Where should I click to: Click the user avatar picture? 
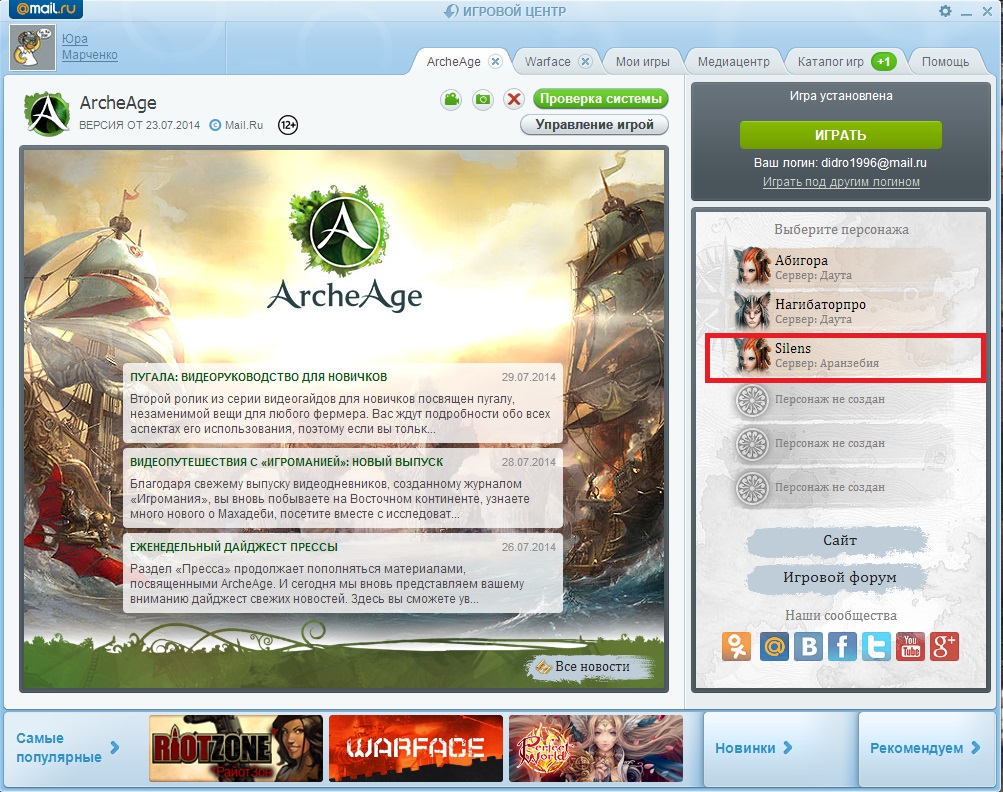tap(33, 47)
